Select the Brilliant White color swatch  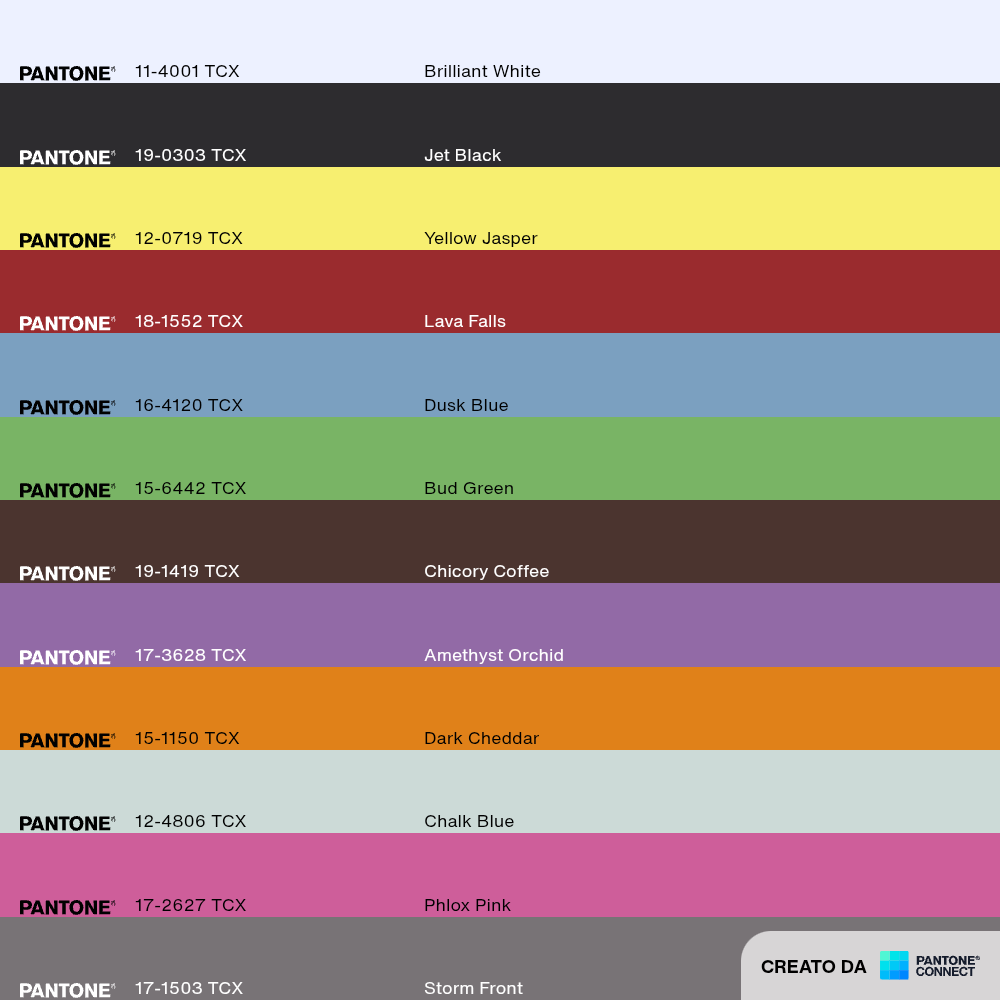[500, 41]
